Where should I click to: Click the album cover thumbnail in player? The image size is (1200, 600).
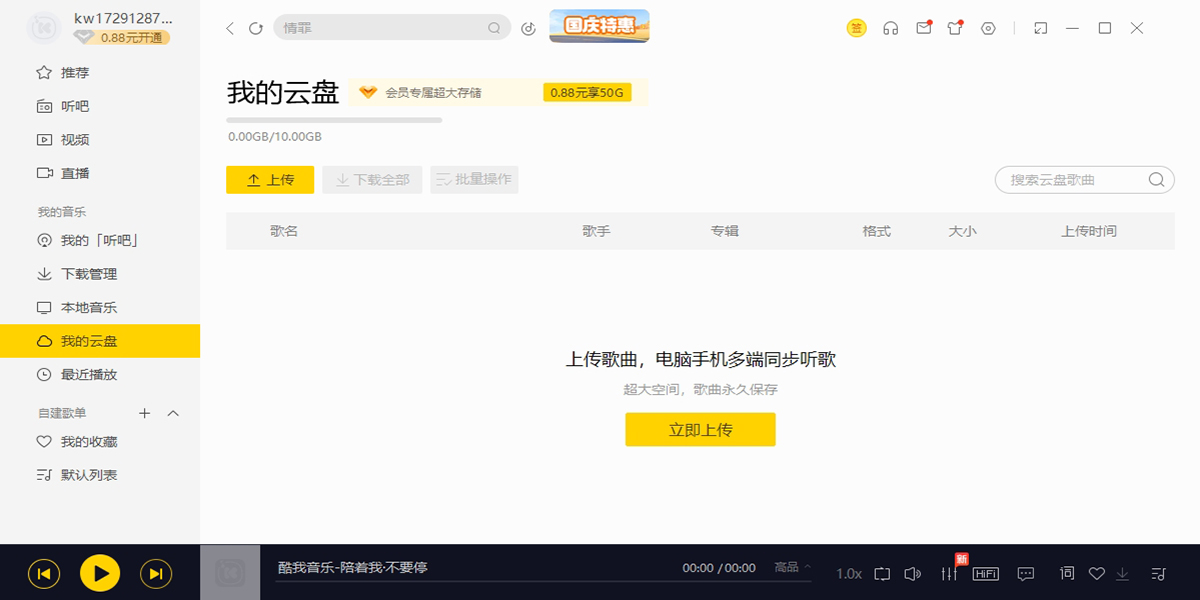tap(230, 573)
